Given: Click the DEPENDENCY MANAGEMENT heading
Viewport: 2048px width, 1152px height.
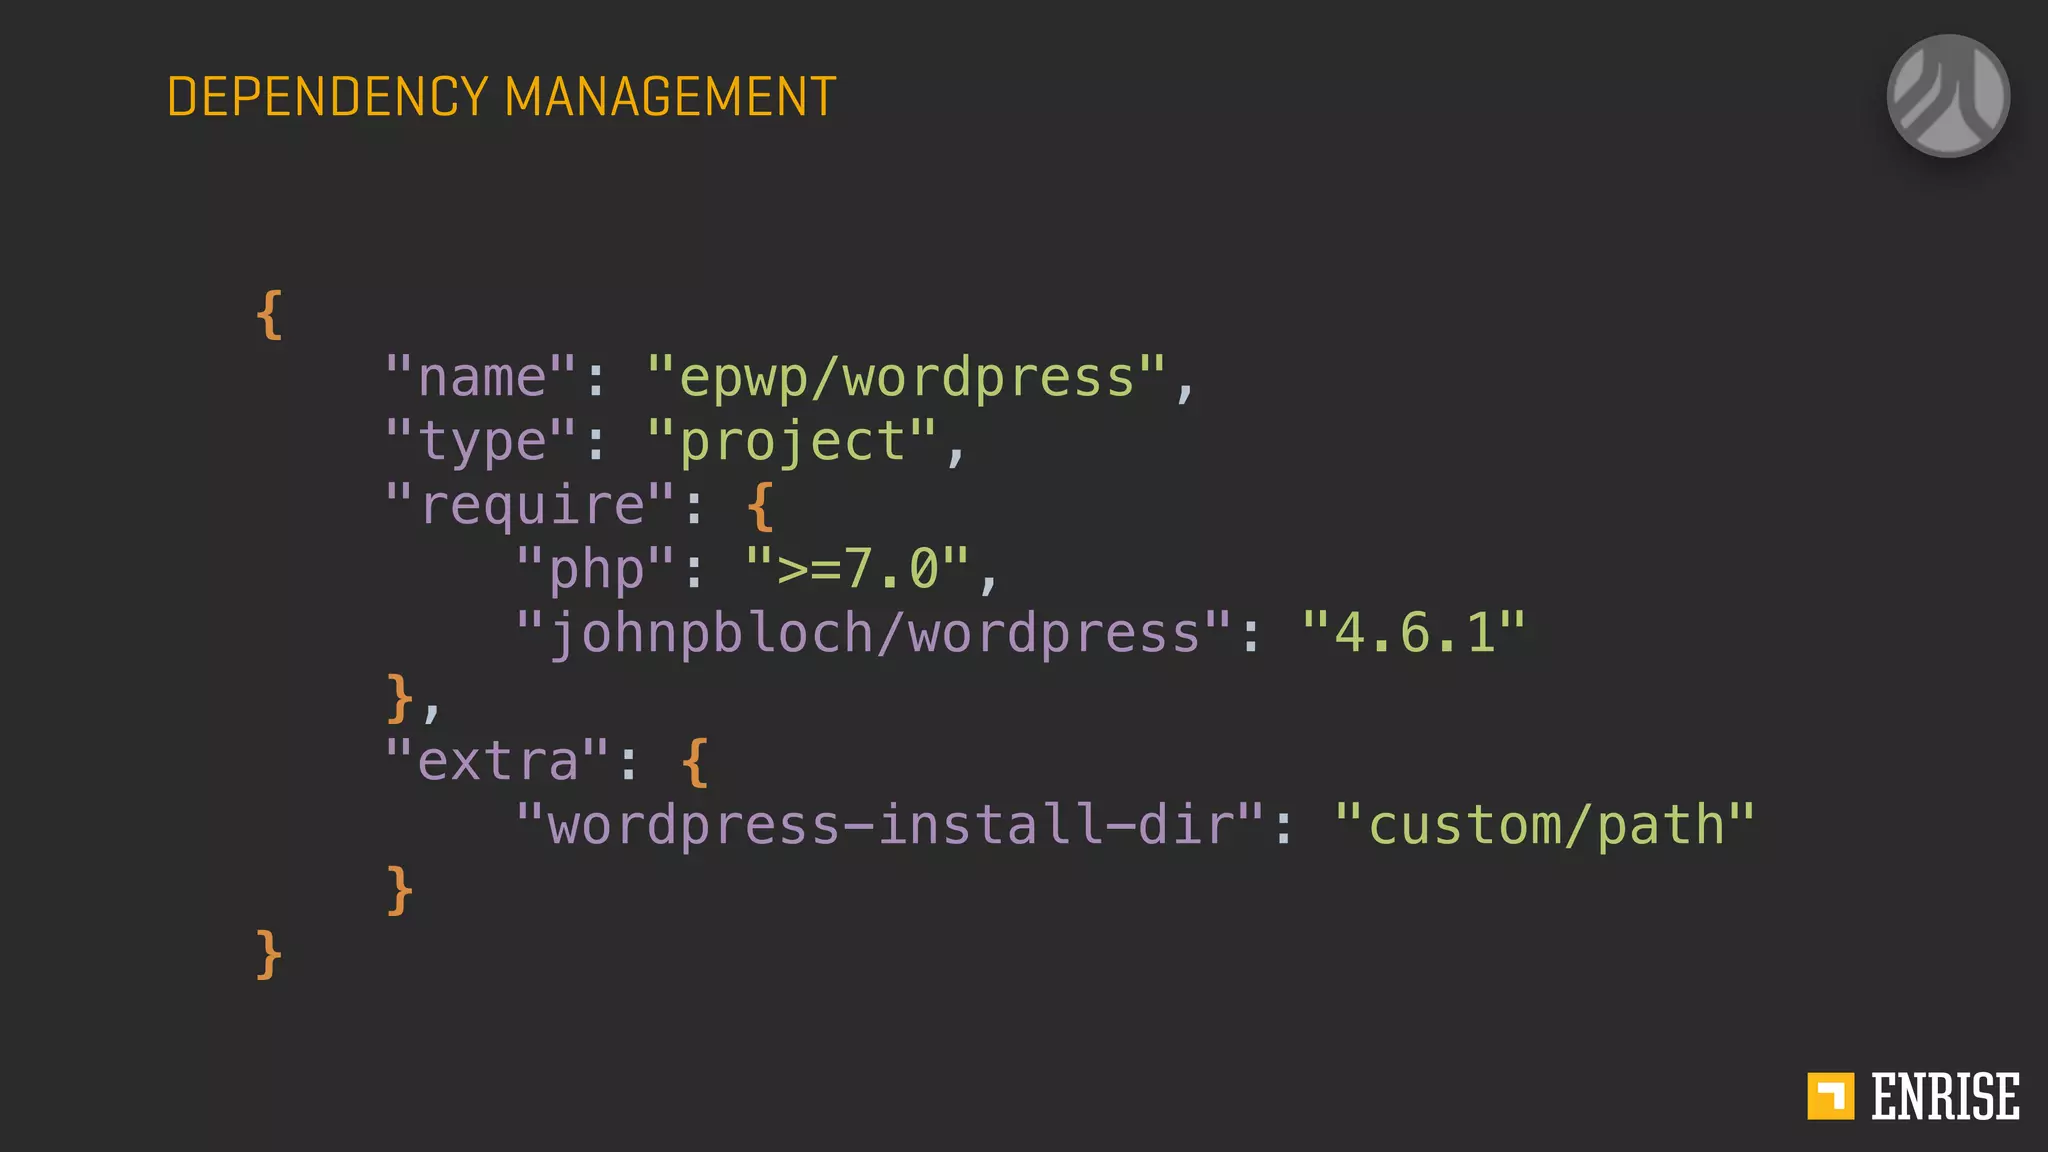Looking at the screenshot, I should 501,97.
